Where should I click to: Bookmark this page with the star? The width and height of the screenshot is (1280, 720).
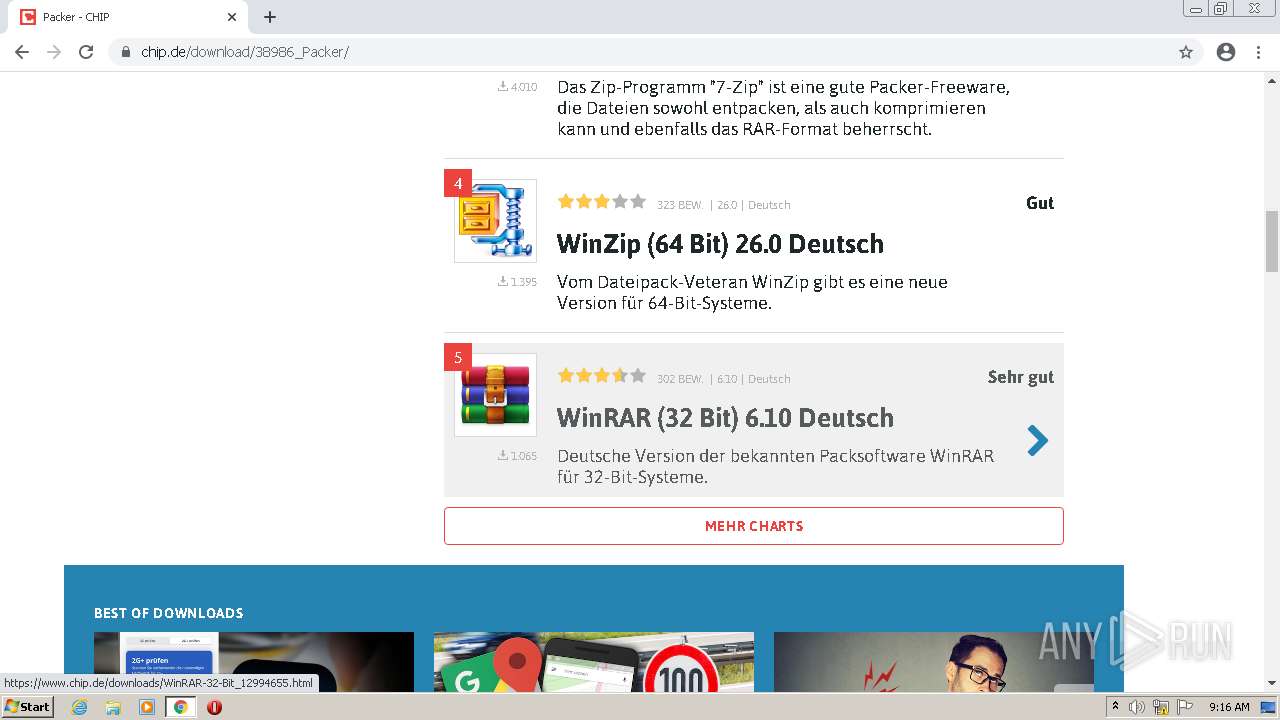[1186, 52]
